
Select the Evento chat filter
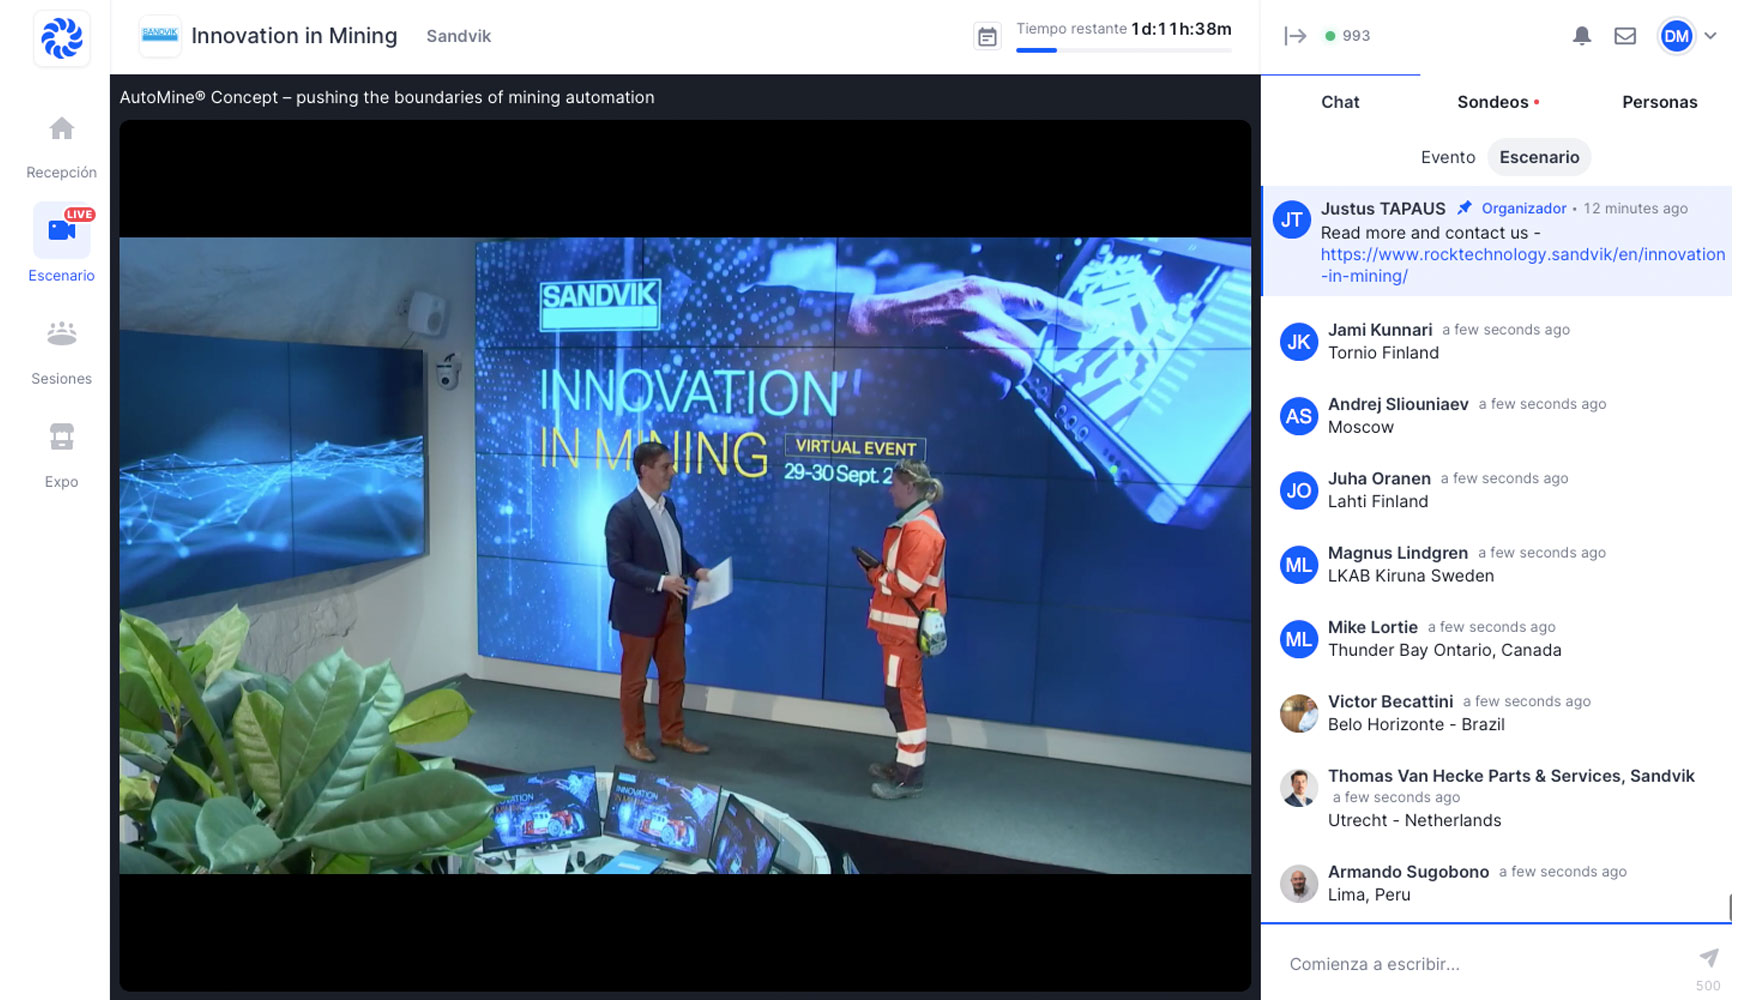(x=1447, y=157)
